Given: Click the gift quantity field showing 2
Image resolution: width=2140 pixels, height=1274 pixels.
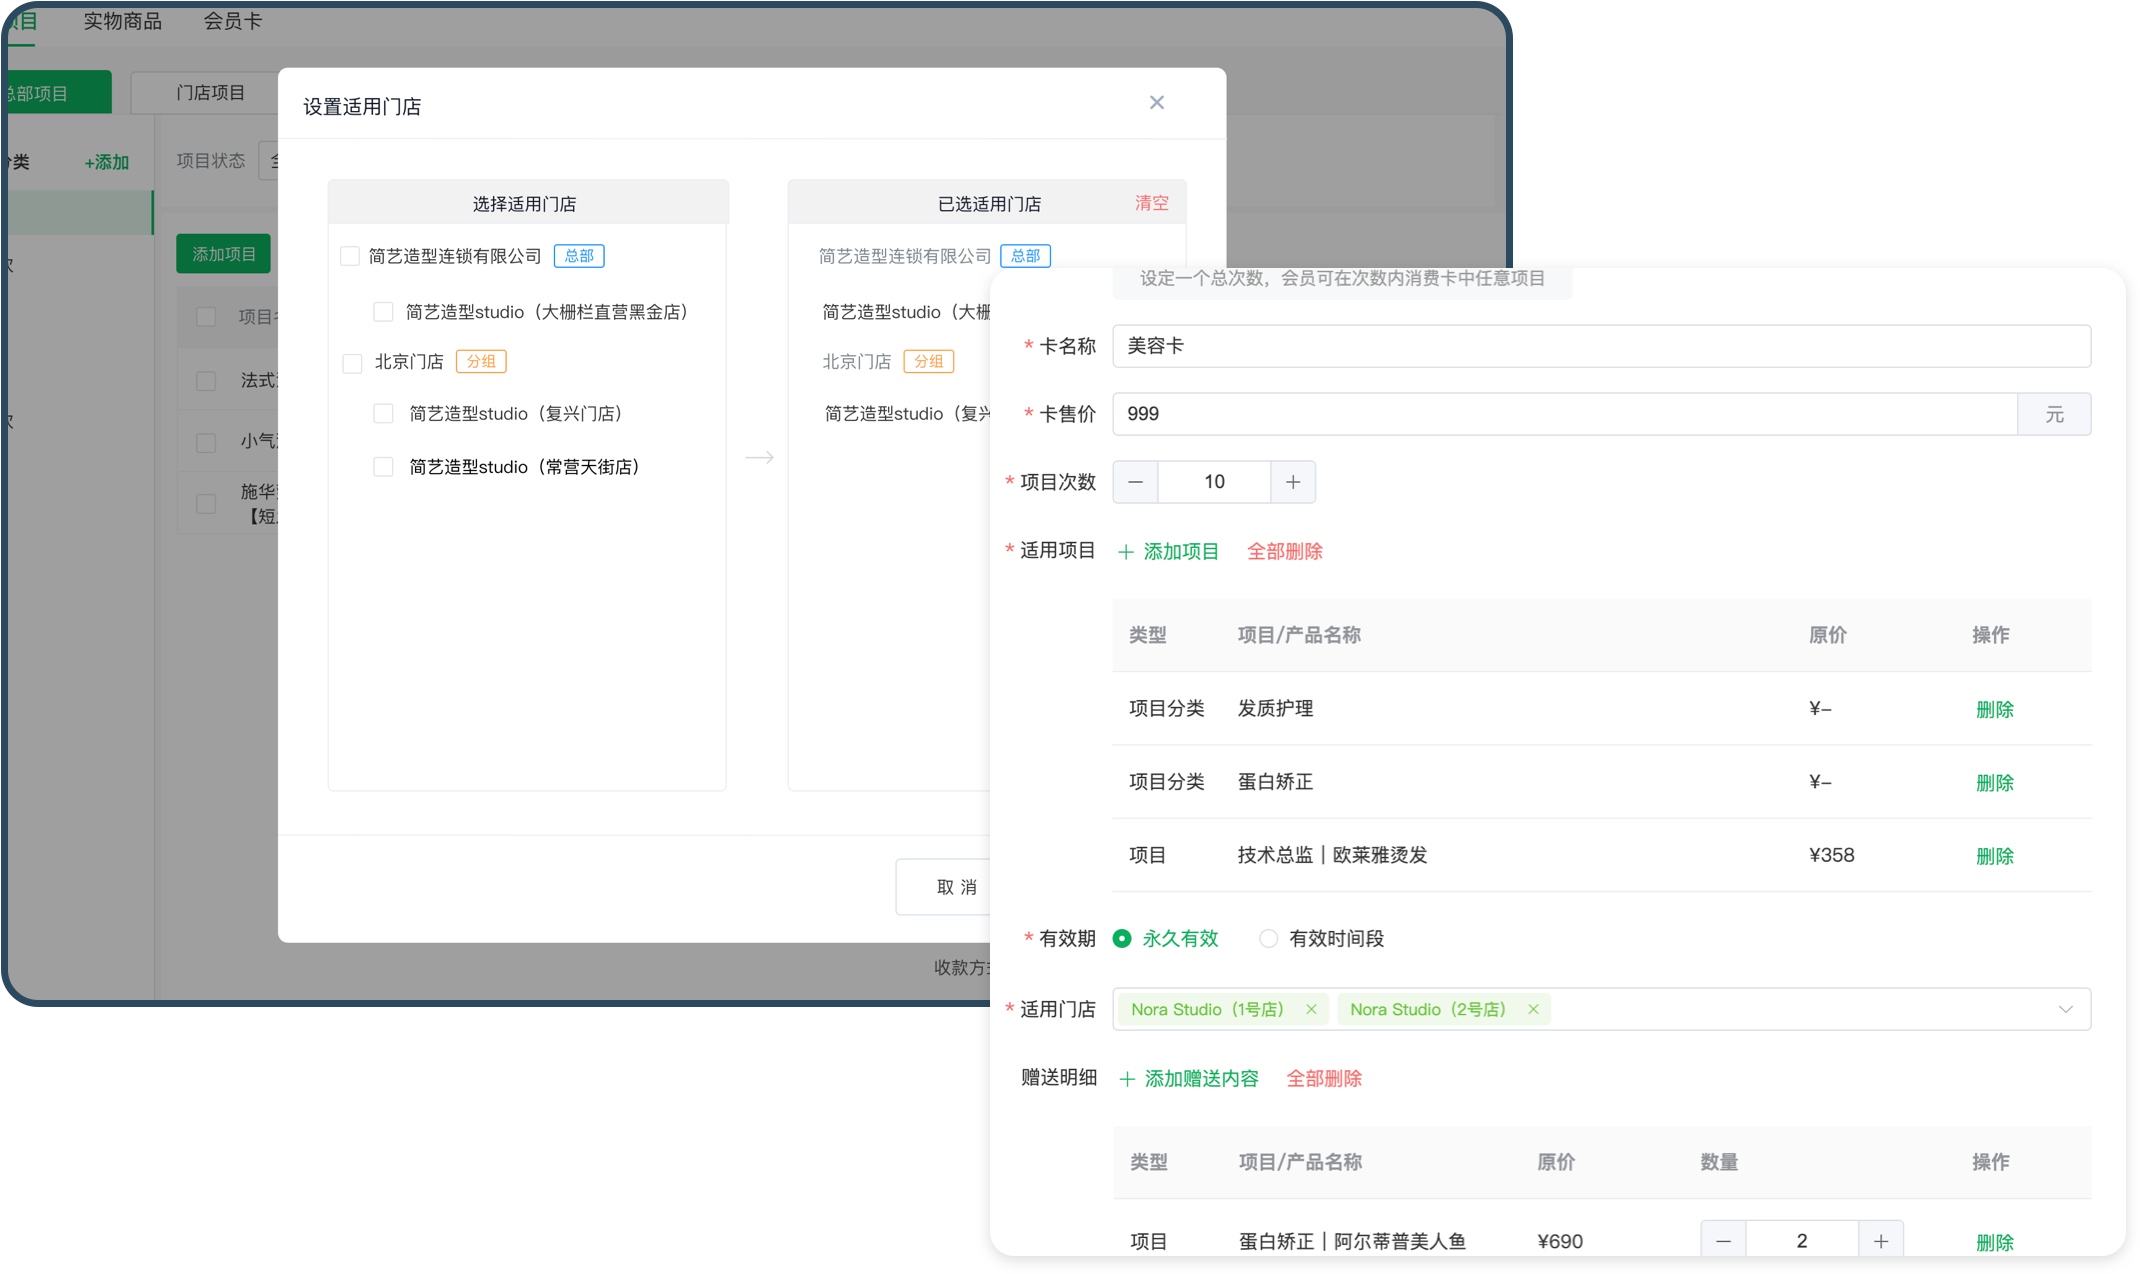Looking at the screenshot, I should [x=1802, y=1241].
